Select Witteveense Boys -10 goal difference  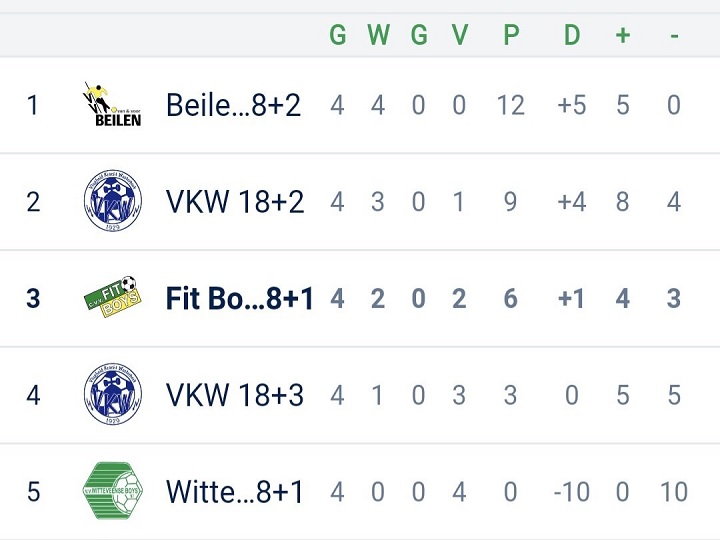tap(572, 492)
